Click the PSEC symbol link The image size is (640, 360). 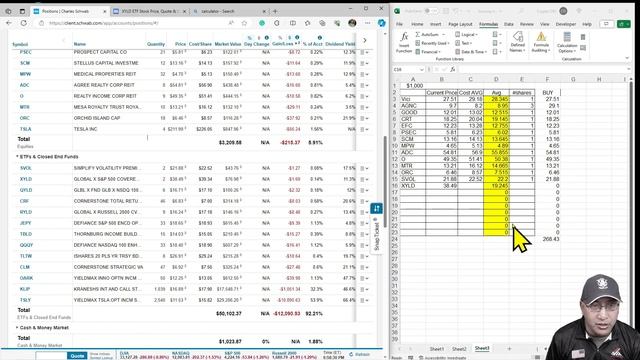click(x=25, y=52)
